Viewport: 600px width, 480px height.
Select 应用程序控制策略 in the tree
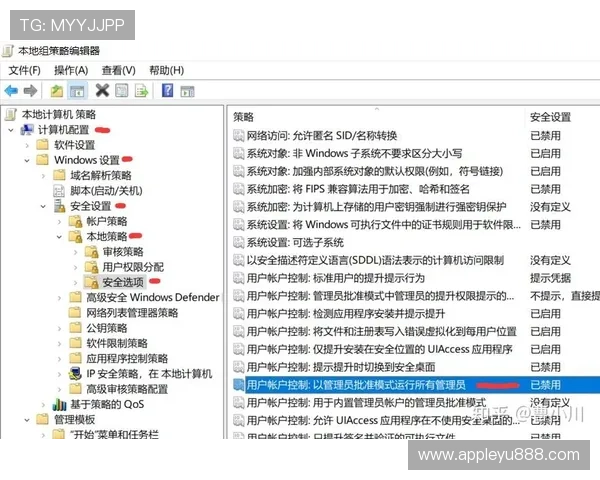127,359
